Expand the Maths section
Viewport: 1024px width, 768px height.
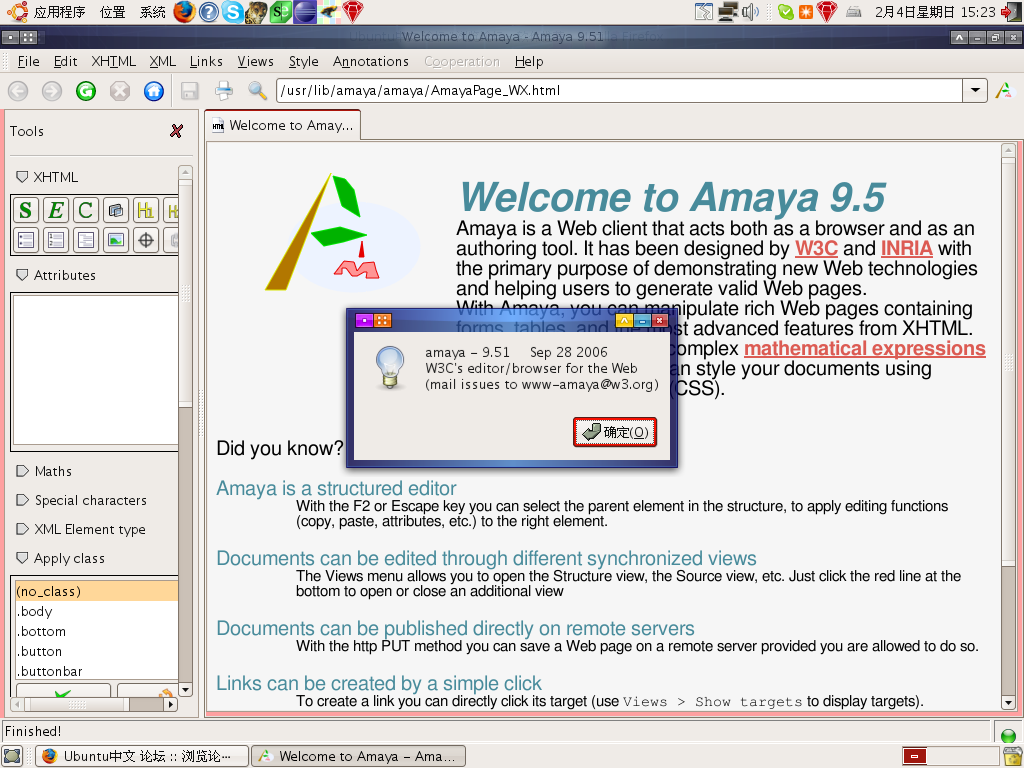pos(22,471)
